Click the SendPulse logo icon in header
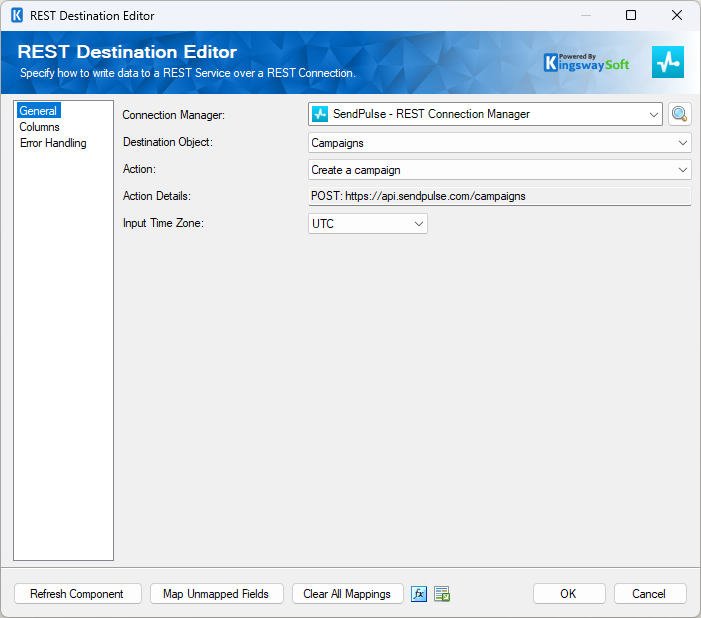 coord(667,62)
